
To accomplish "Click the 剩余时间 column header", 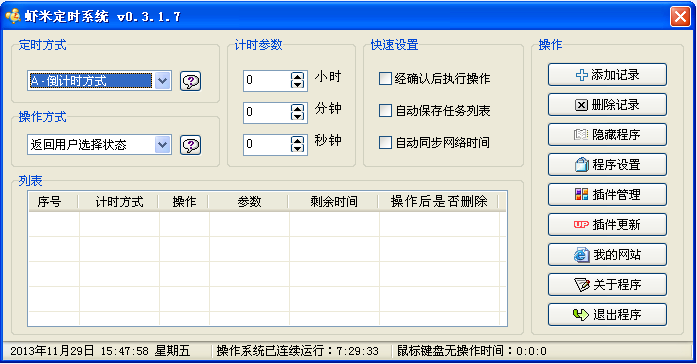I will [x=333, y=202].
